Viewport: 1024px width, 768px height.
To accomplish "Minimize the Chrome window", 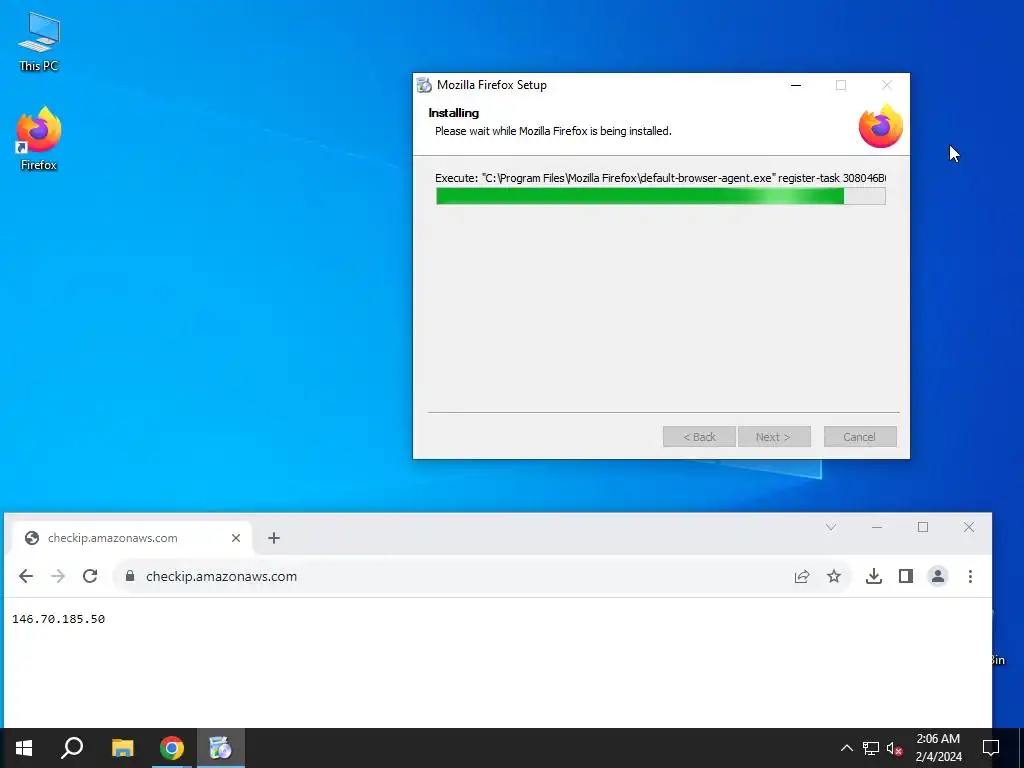I will [877, 527].
